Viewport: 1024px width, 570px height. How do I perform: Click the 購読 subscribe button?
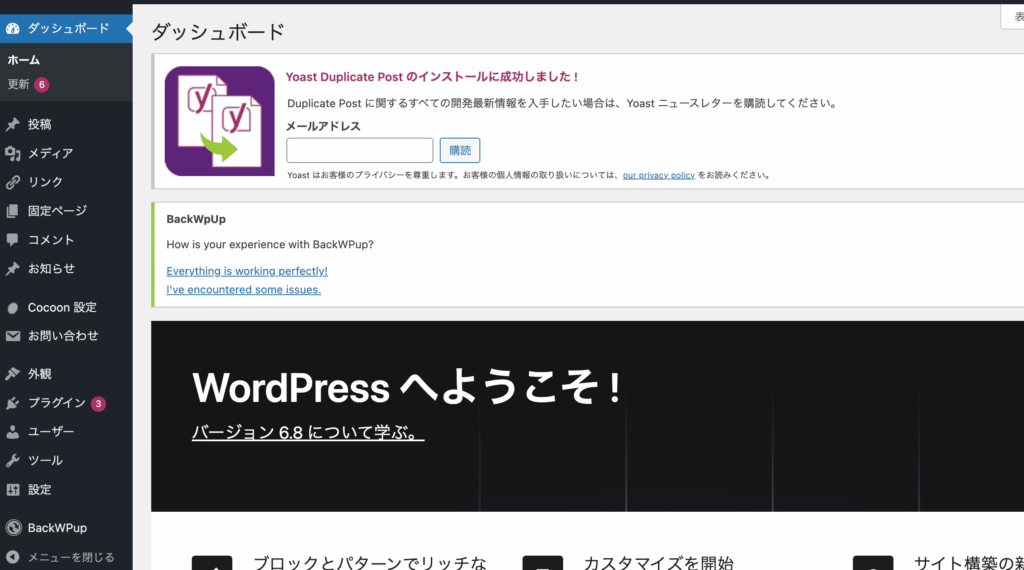click(460, 150)
